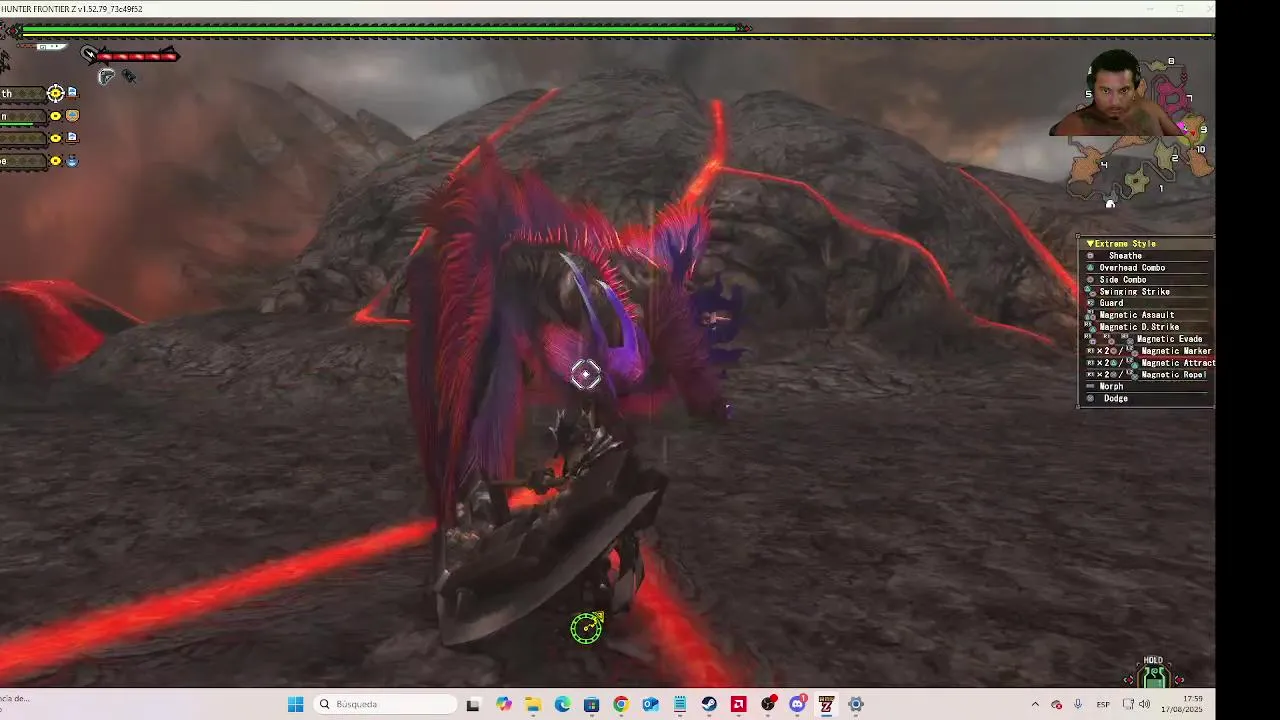Screen dimensions: 1280x720
Task: Click the Swinging Strike entry
Action: [x=1134, y=292]
